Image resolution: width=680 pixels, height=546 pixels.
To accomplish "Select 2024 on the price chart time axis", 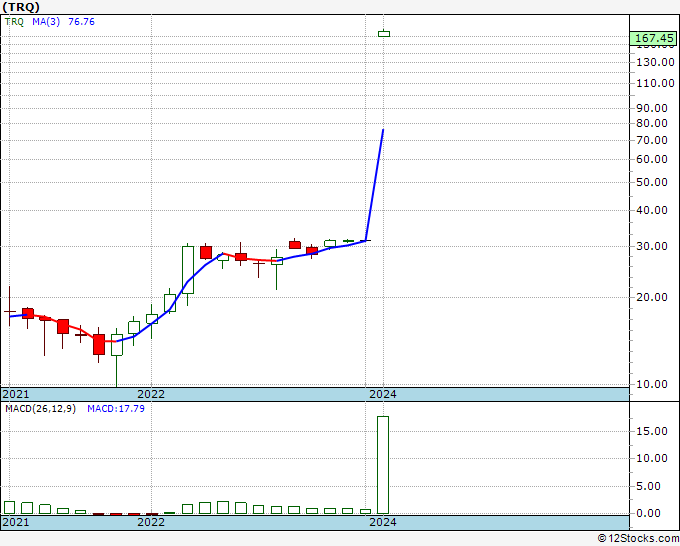I will (x=382, y=394).
